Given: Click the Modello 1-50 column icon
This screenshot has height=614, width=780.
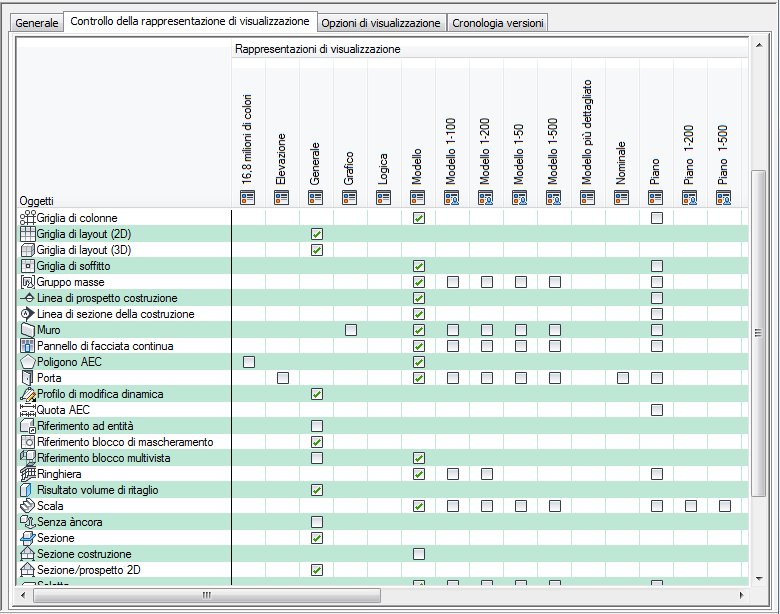Looking at the screenshot, I should pos(519,198).
